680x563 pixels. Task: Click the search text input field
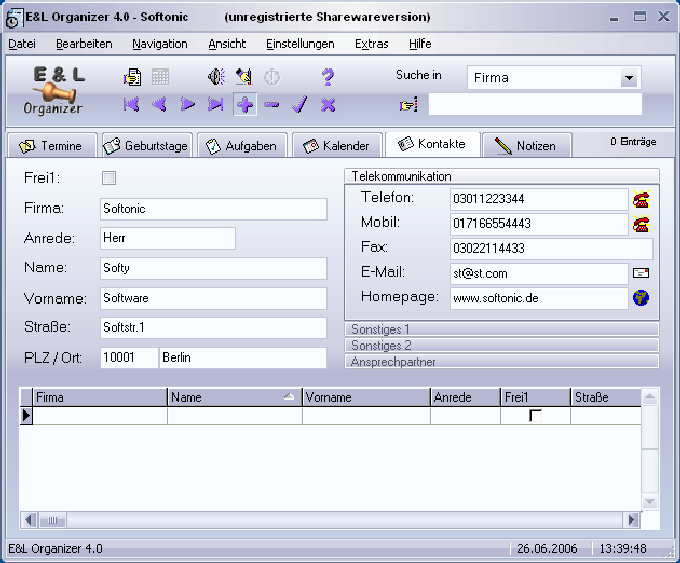coord(535,105)
